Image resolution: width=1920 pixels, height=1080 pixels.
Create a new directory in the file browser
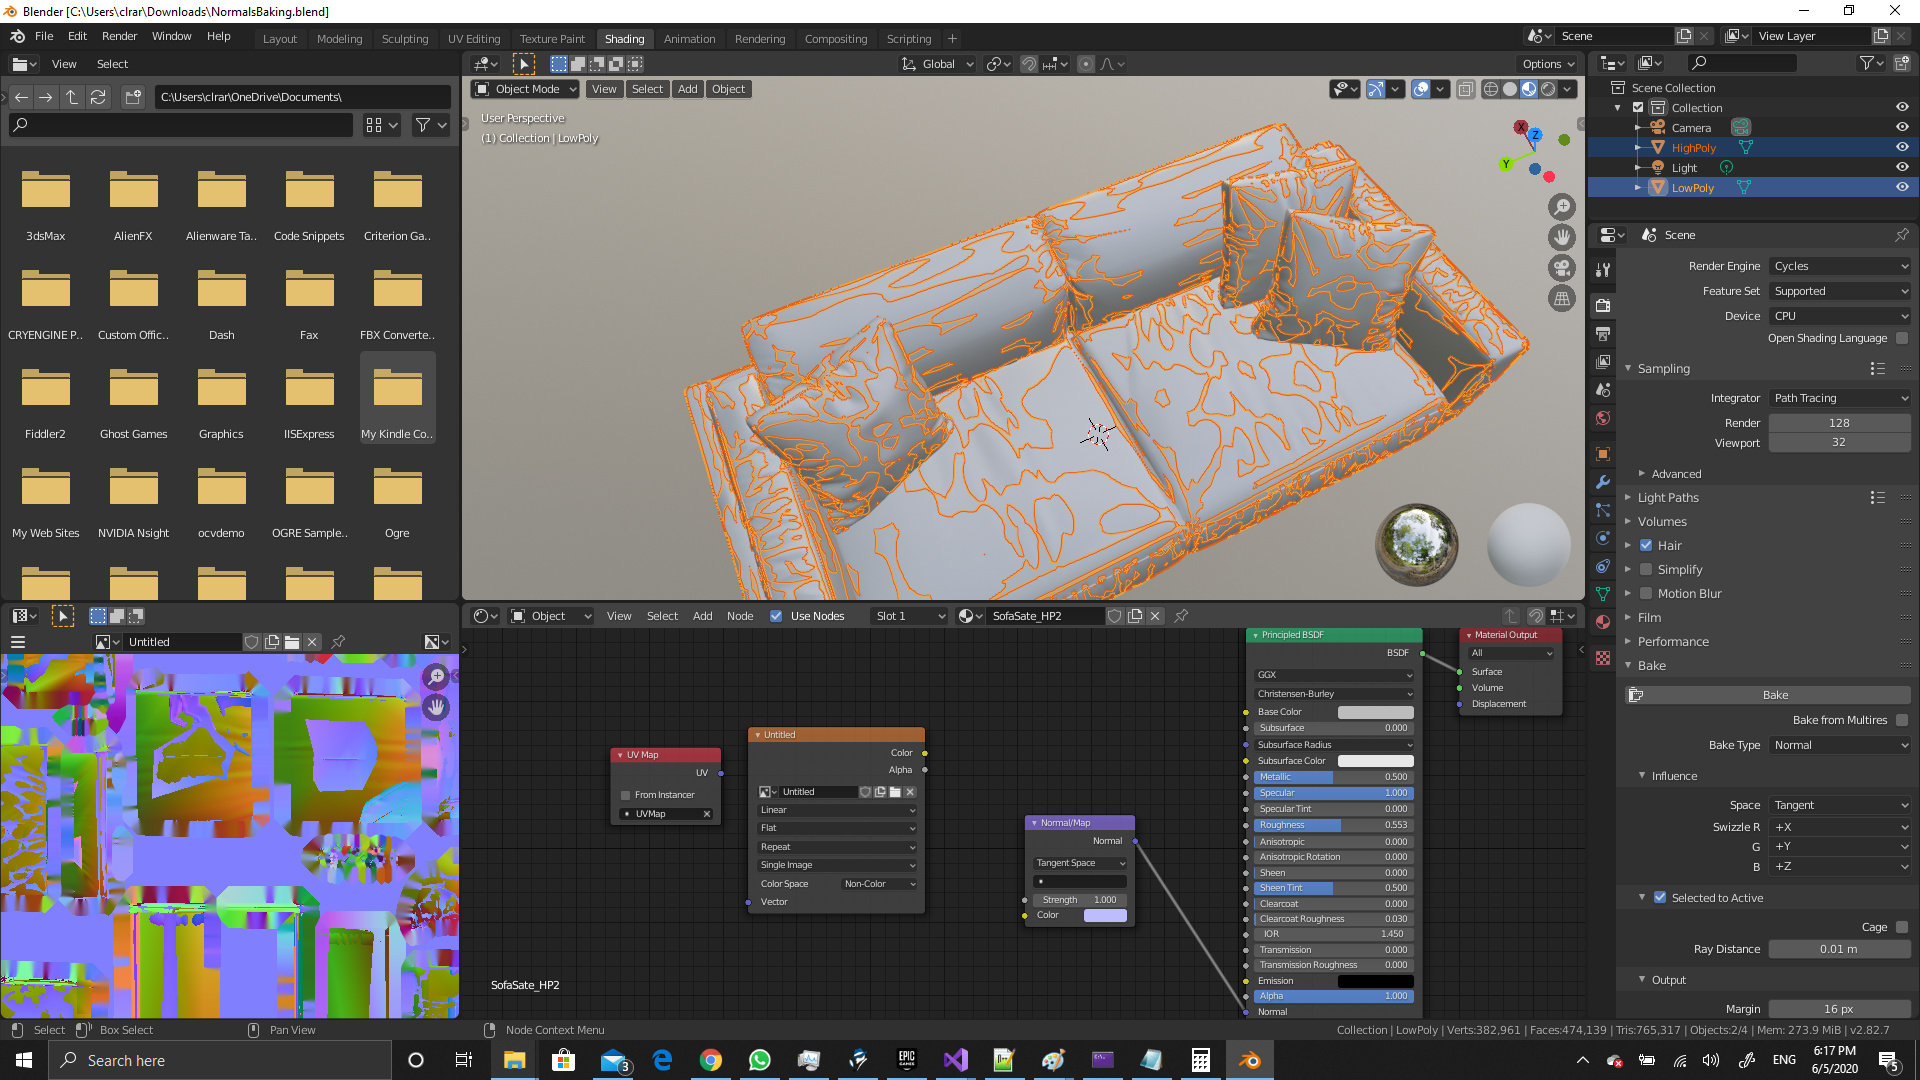coord(133,97)
